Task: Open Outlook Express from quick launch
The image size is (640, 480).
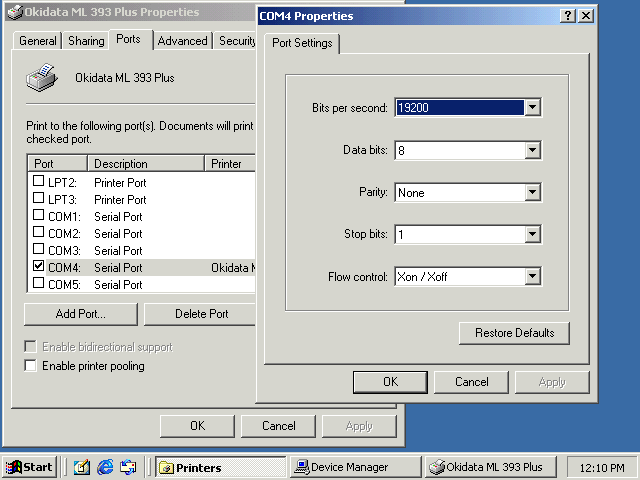Action: click(127, 467)
